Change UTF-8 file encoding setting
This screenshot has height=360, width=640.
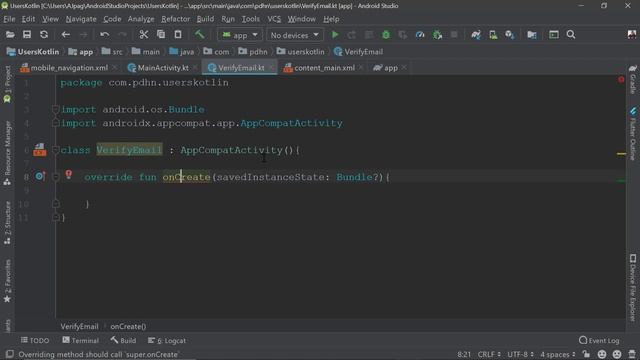tap(520, 354)
